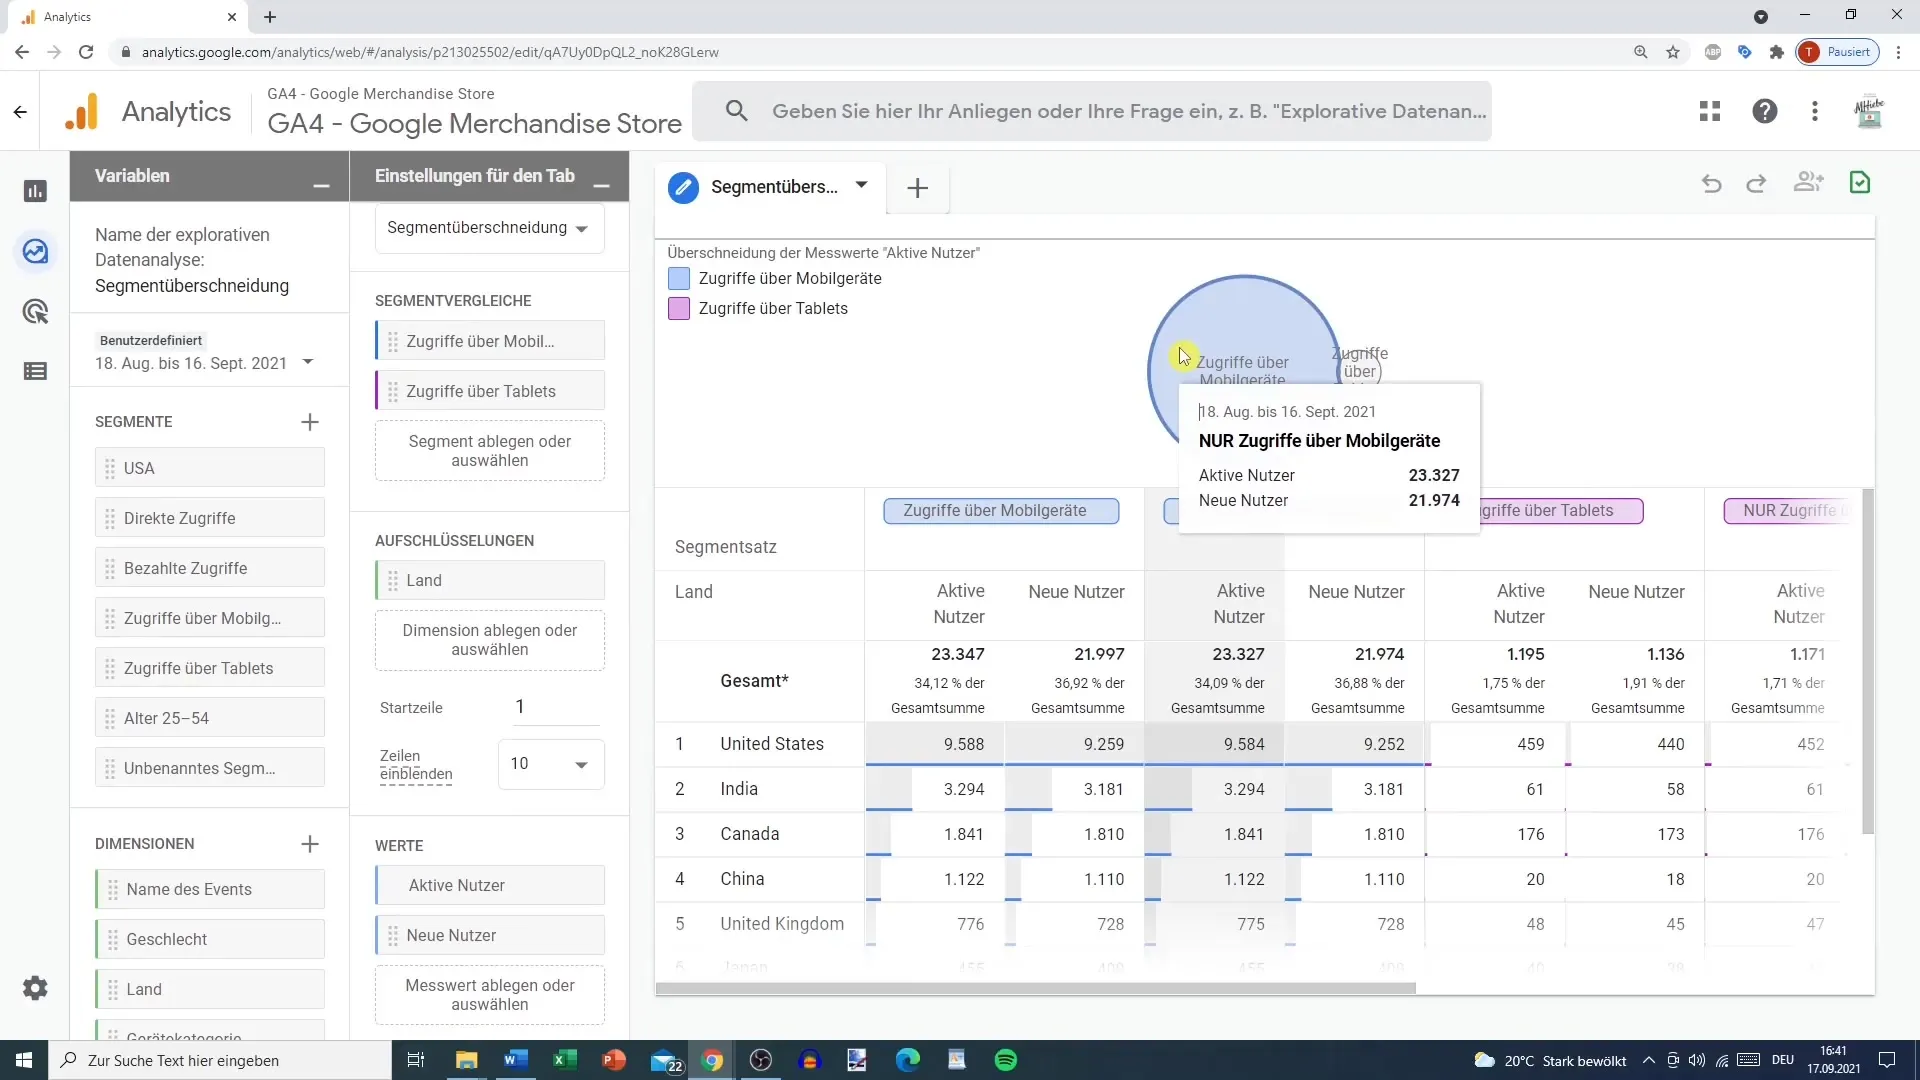Click the redo arrow icon
Image resolution: width=1920 pixels, height=1080 pixels.
coord(1756,183)
